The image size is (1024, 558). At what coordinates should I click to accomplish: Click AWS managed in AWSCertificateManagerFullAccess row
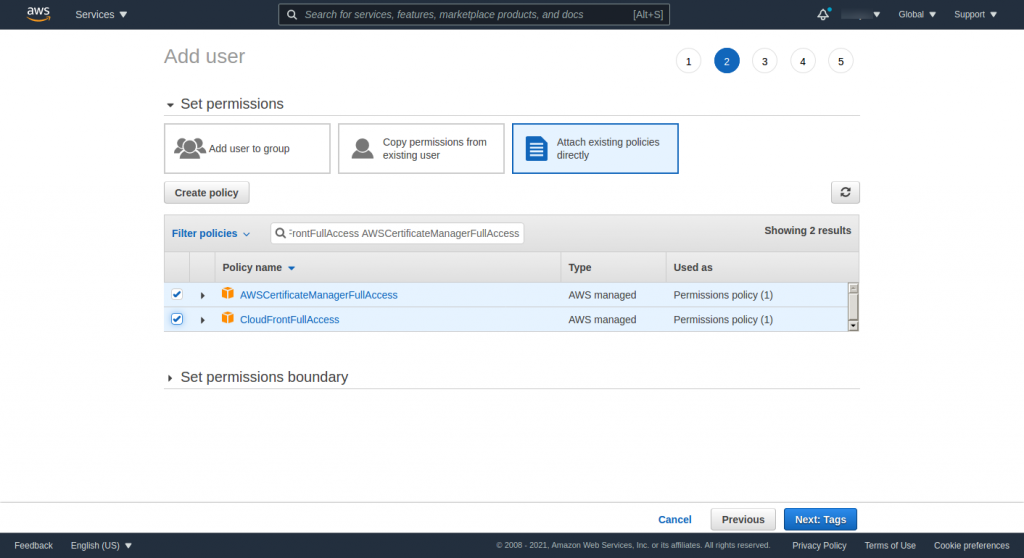coord(602,295)
